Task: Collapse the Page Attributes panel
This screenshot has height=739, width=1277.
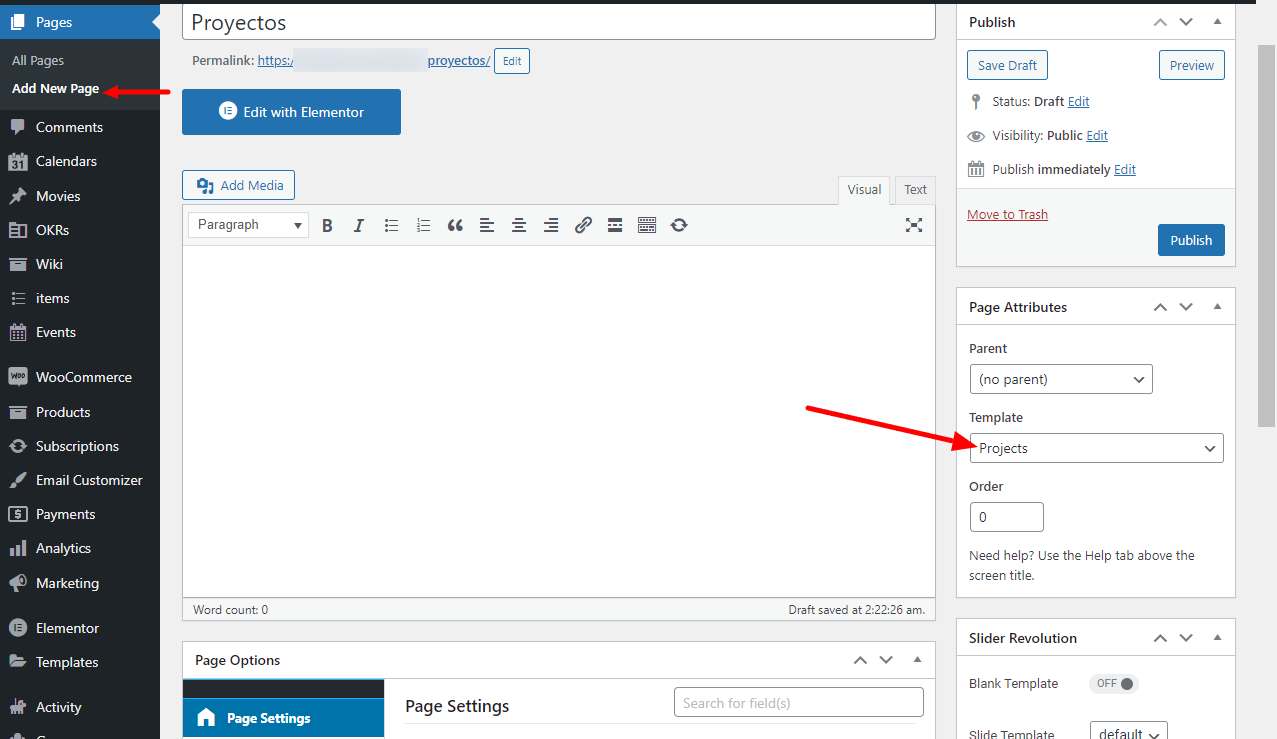Action: click(1217, 307)
